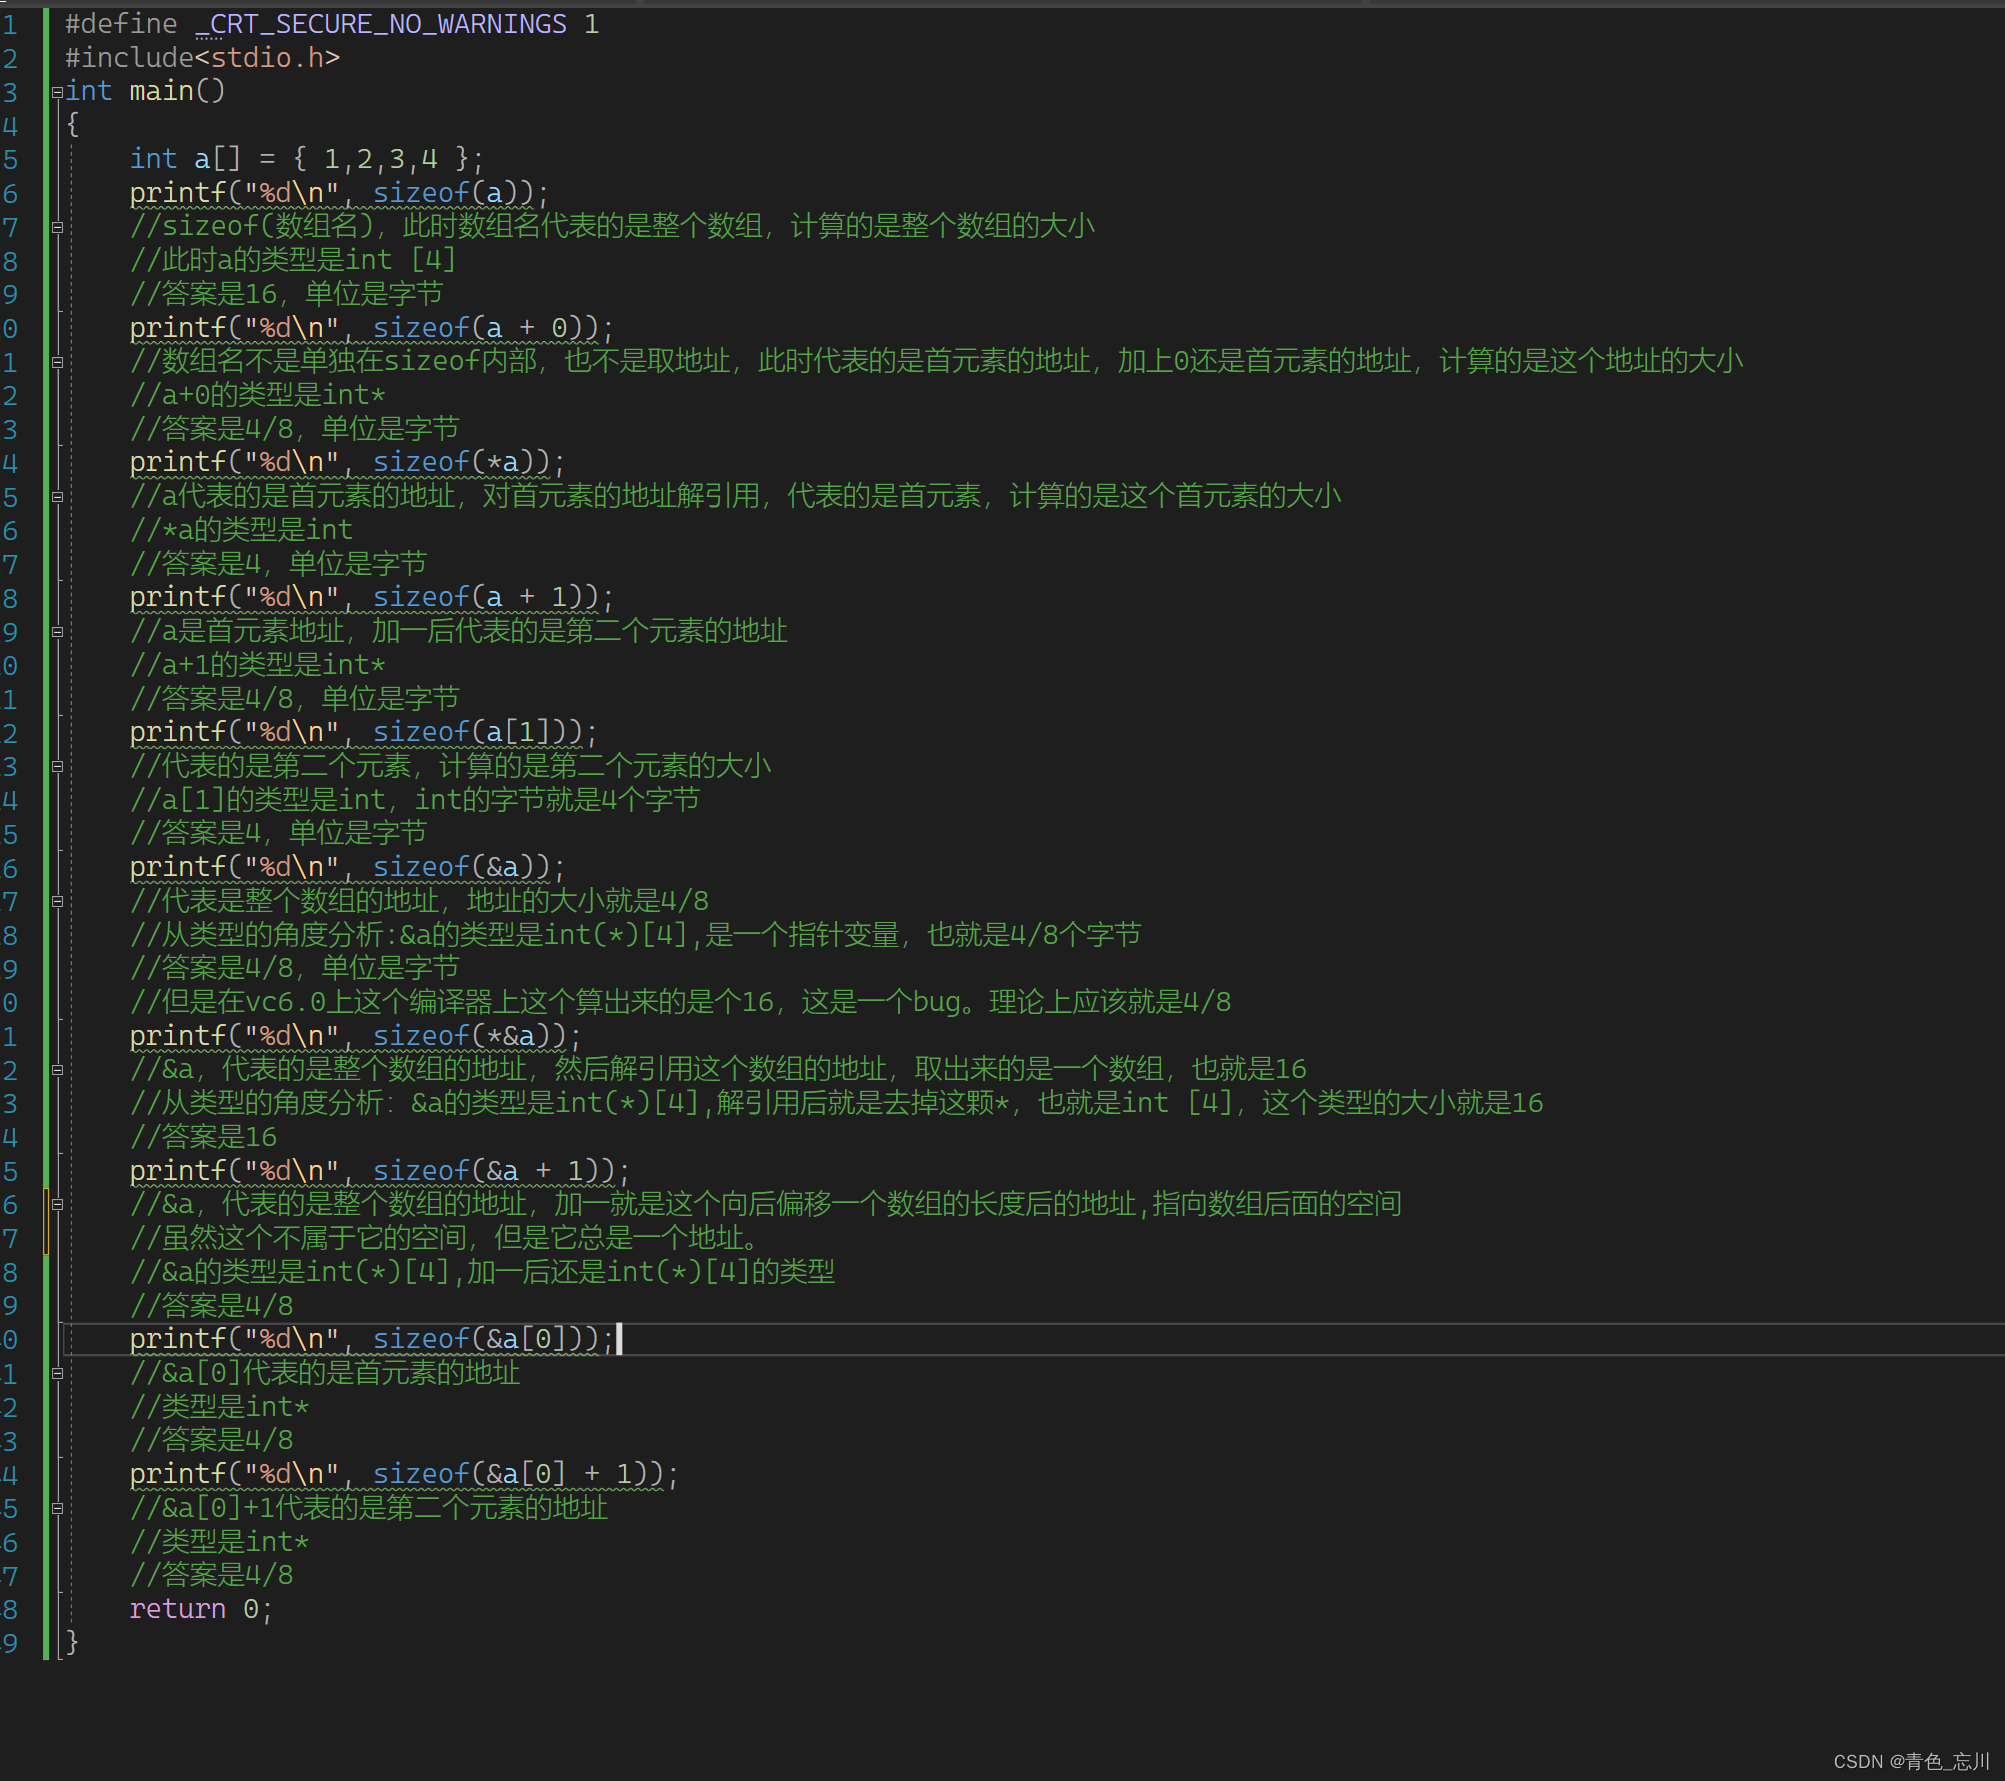This screenshot has height=1781, width=2005.
Task: Collapse comment block under sizeof(*a)
Action: [x=57, y=497]
